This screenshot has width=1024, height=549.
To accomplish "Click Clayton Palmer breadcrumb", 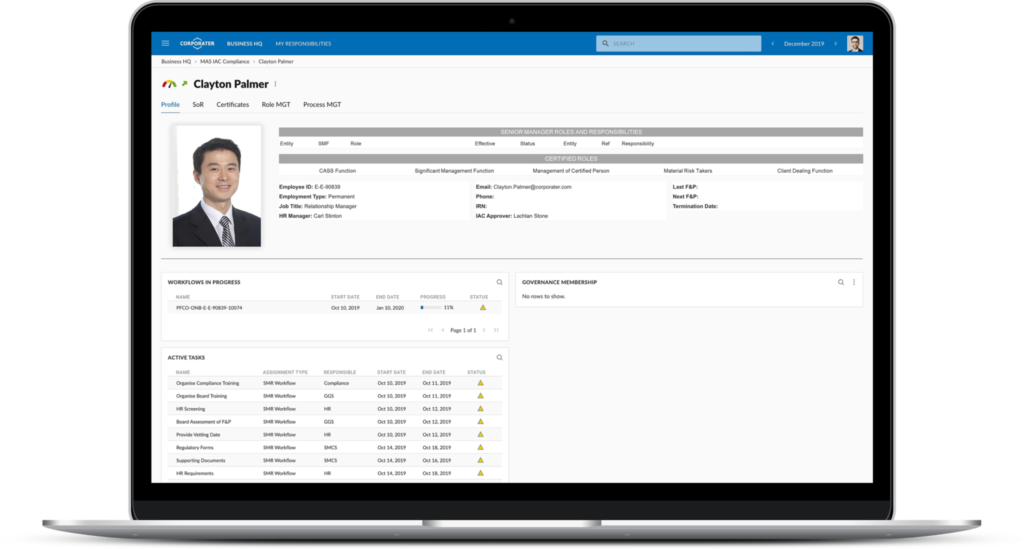I will pos(276,61).
